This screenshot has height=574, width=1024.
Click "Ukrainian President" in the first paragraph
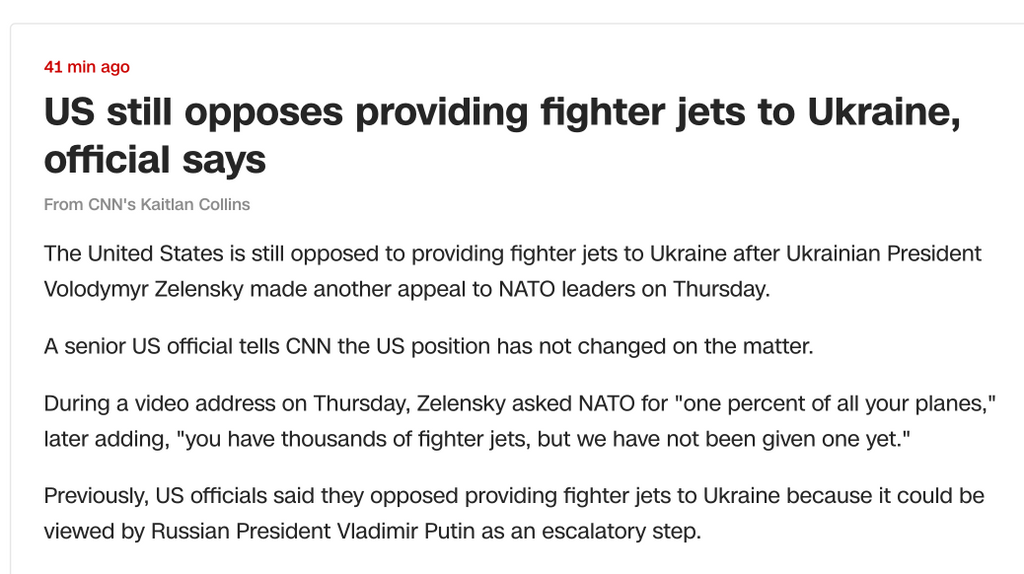pyautogui.click(x=884, y=253)
